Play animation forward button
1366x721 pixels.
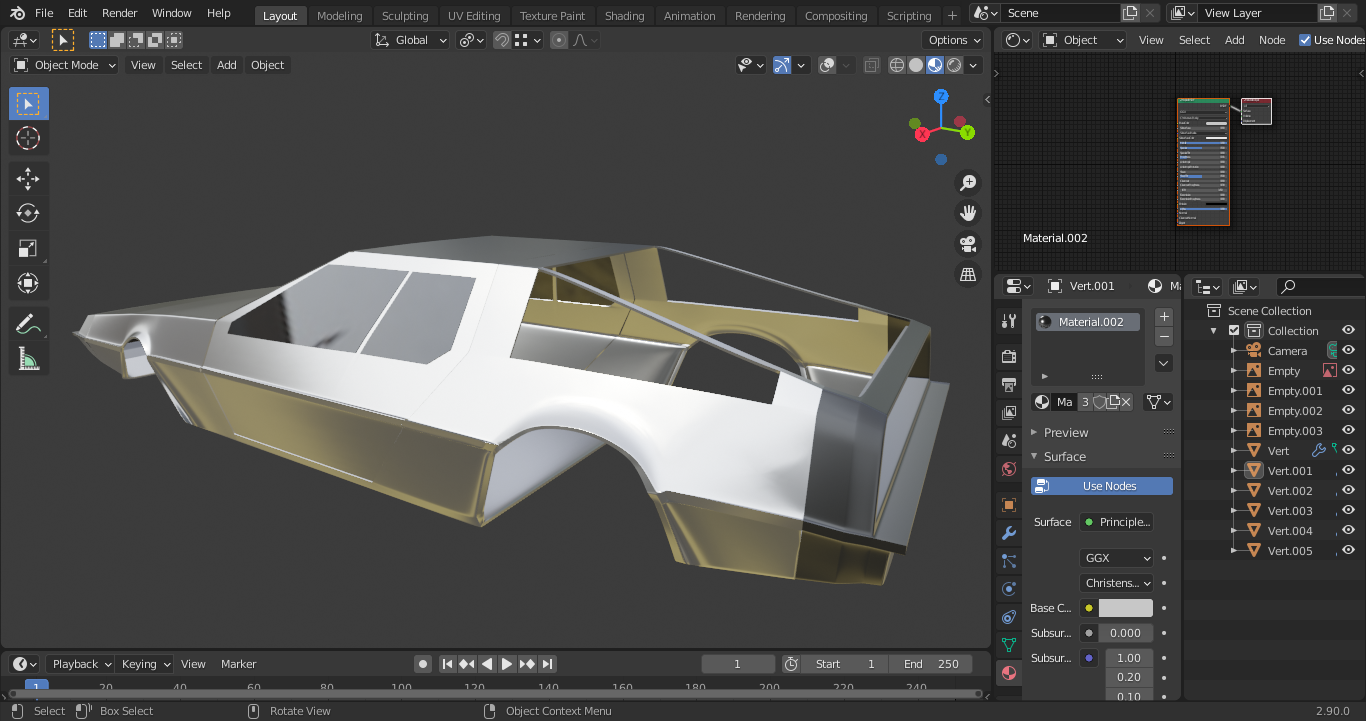(507, 664)
